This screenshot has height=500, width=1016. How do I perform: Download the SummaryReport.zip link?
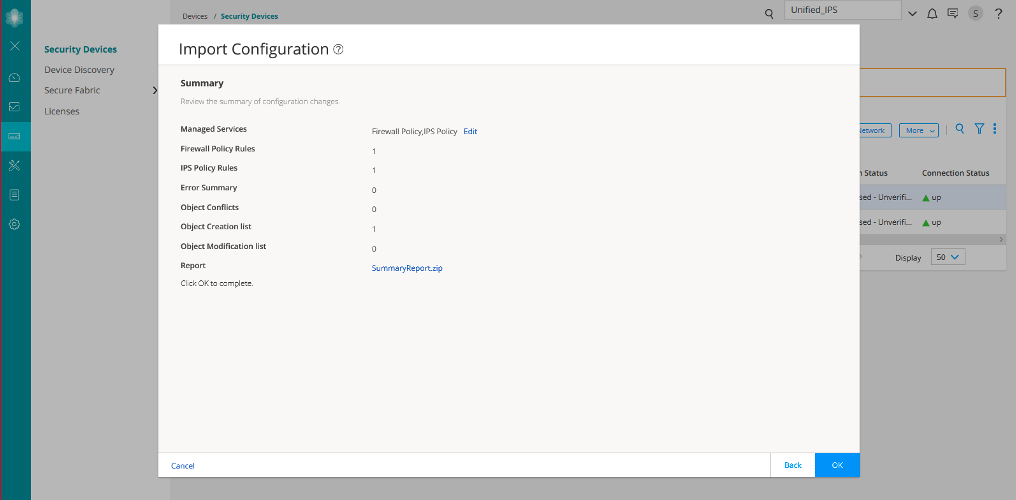click(406, 268)
